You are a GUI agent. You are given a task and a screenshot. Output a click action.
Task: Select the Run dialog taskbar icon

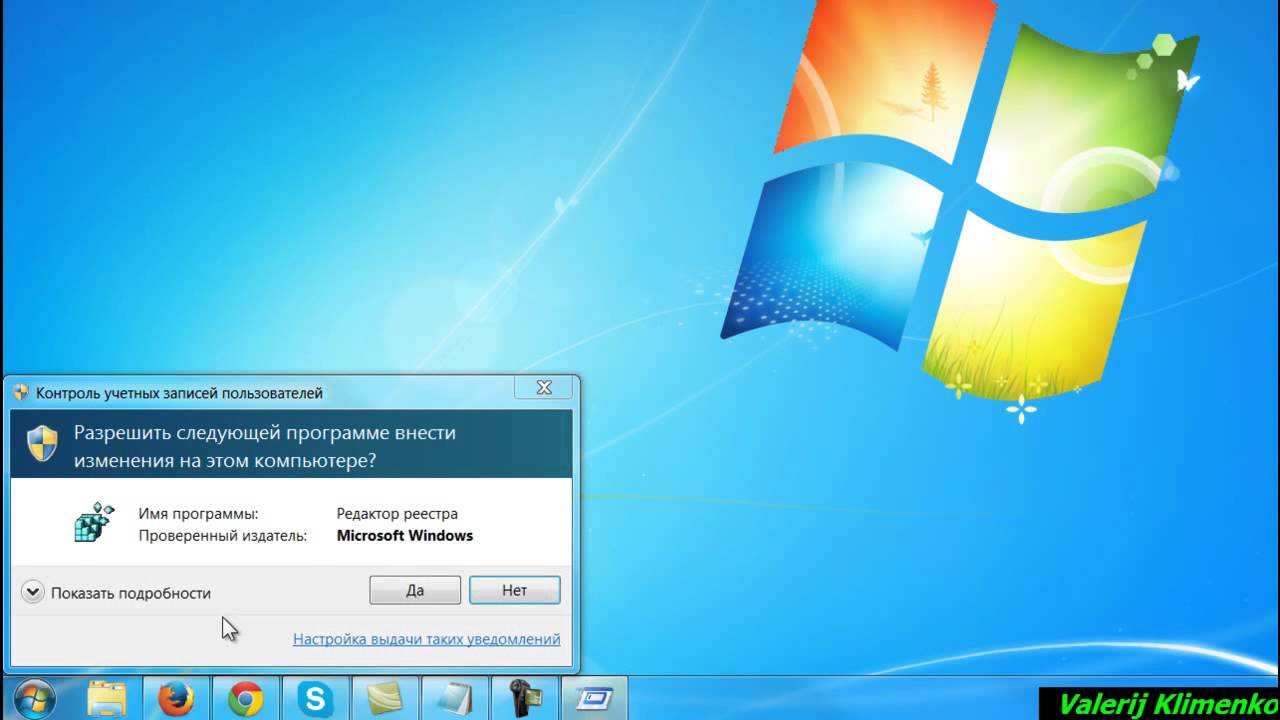(594, 698)
